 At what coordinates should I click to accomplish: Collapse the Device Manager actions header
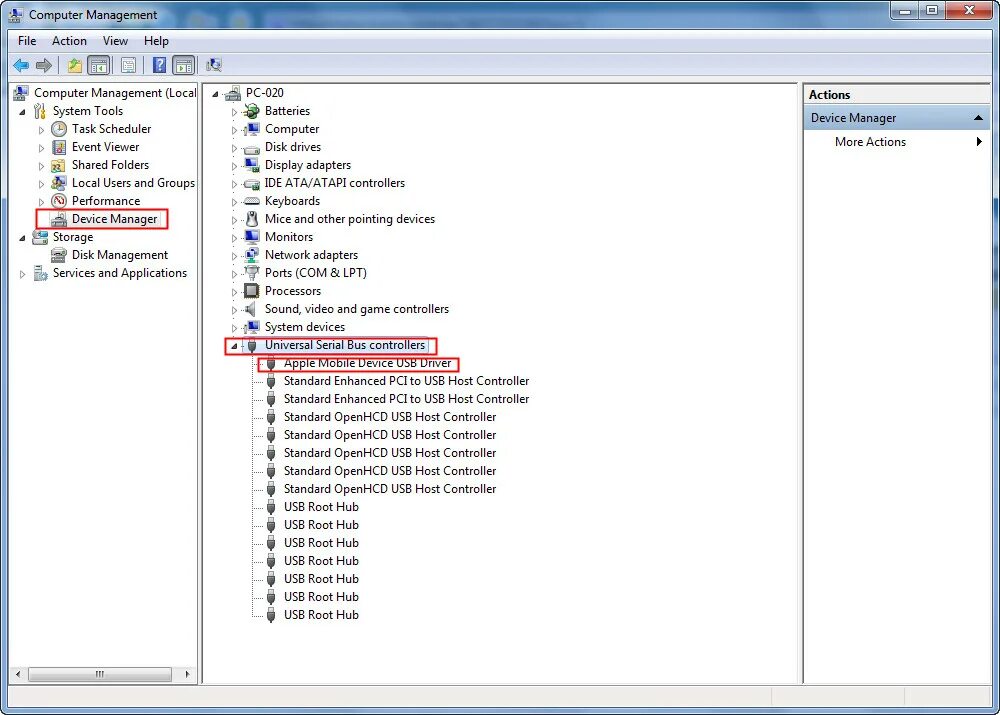click(978, 118)
